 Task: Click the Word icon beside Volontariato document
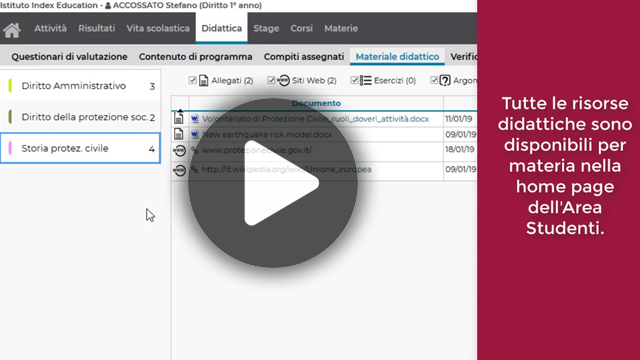pyautogui.click(x=195, y=119)
